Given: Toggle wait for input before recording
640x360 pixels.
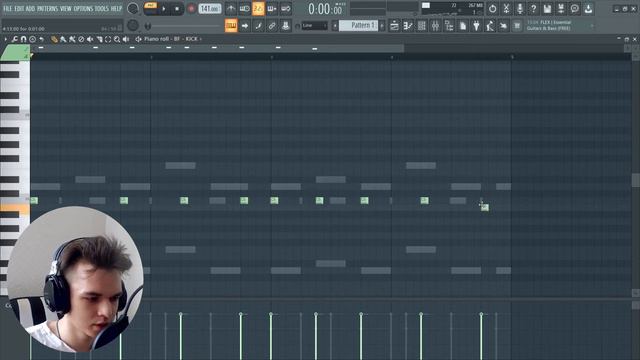Looking at the screenshot, I should coord(244,9).
